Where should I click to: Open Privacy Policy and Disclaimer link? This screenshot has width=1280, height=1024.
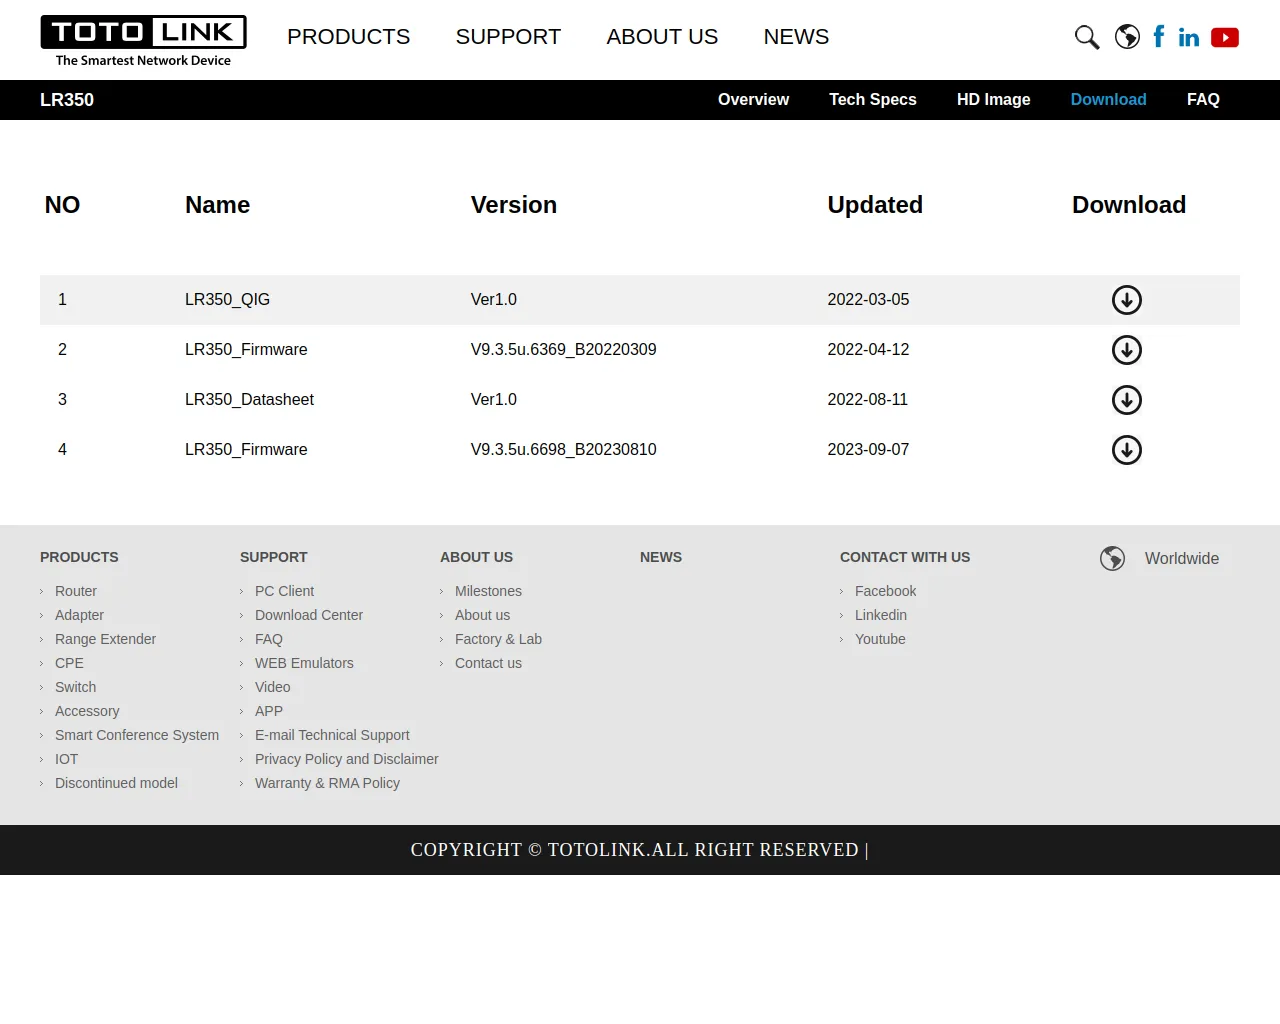(x=347, y=759)
